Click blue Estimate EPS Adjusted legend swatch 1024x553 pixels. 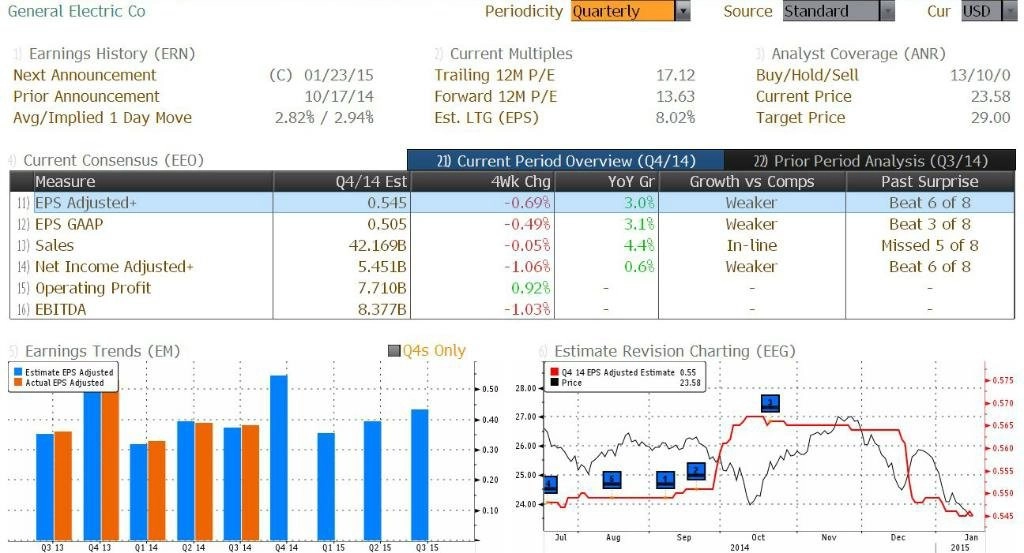click(x=18, y=372)
